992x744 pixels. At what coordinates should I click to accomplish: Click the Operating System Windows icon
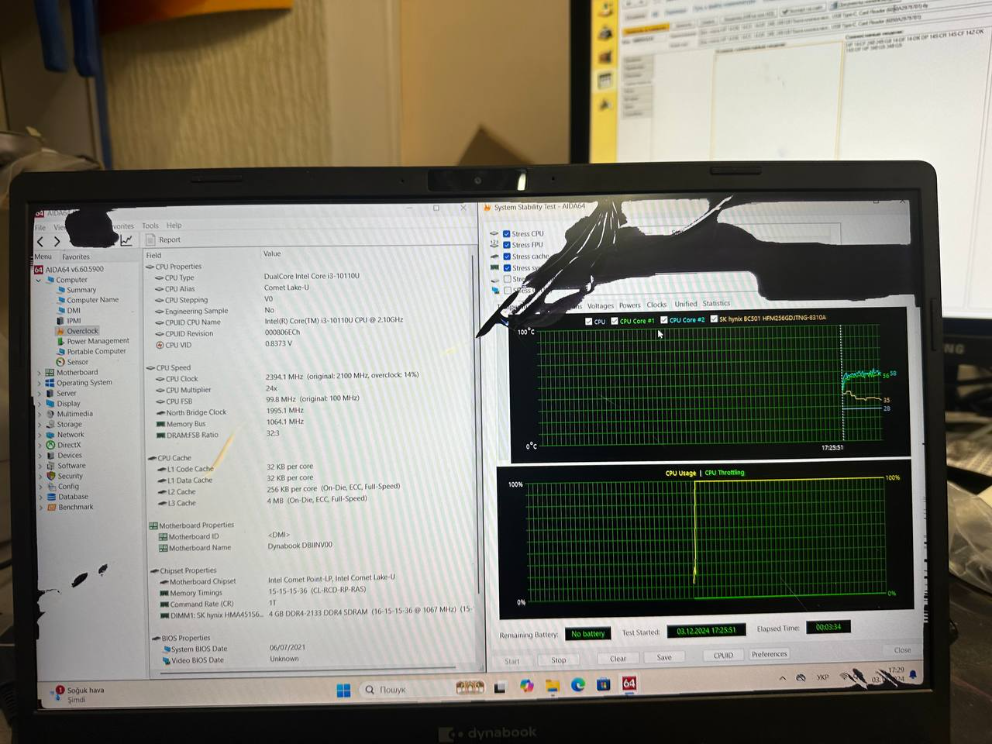[x=49, y=383]
